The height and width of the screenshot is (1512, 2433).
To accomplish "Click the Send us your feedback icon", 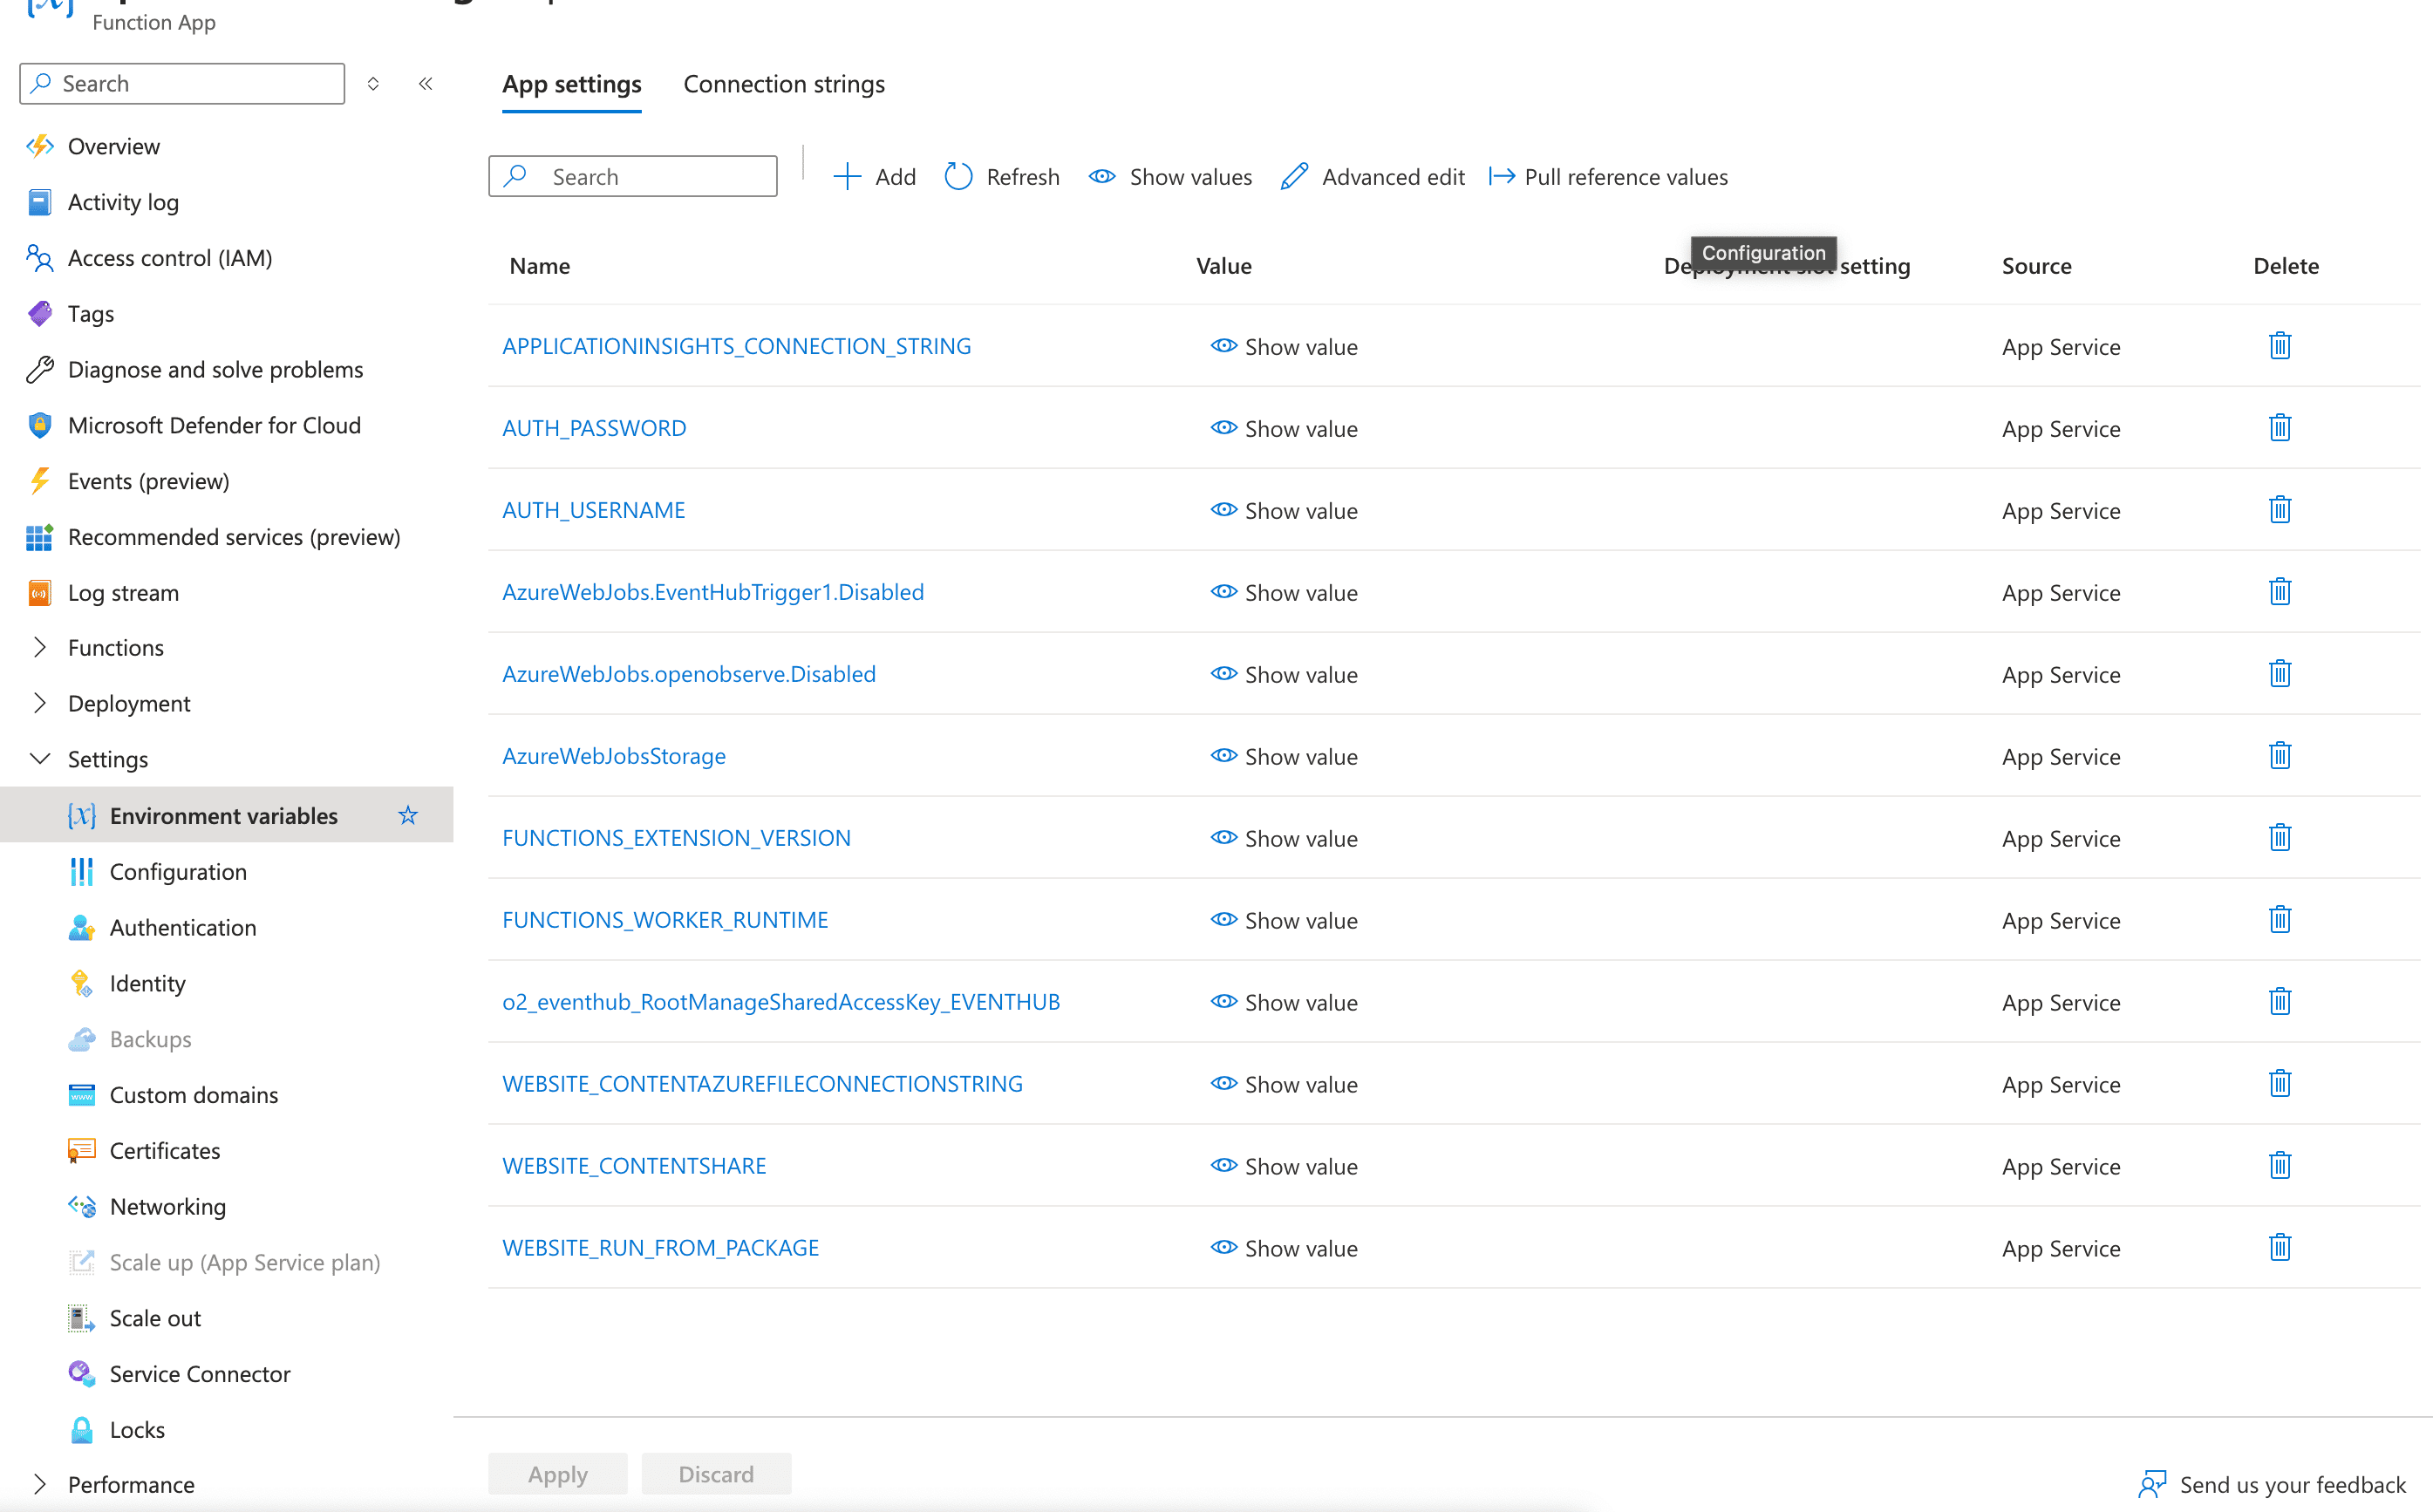I will click(x=2152, y=1484).
